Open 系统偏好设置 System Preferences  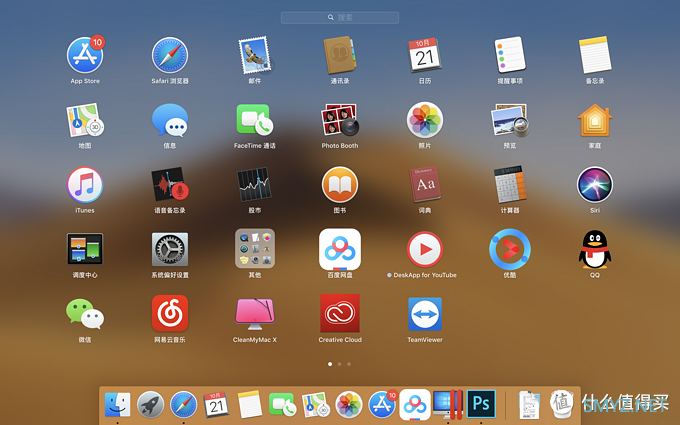tap(170, 249)
